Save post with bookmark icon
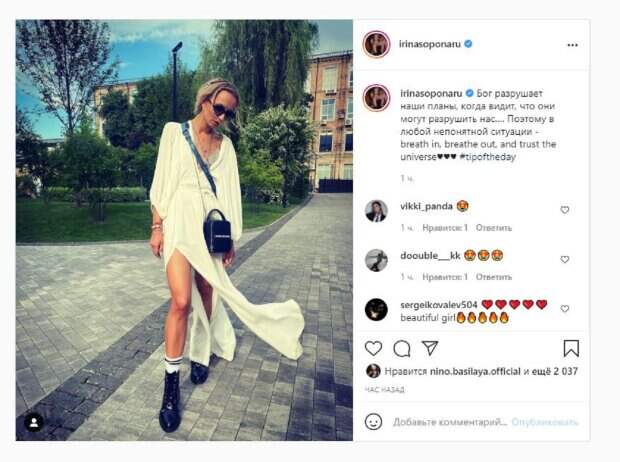The width and height of the screenshot is (620, 462). 571,348
